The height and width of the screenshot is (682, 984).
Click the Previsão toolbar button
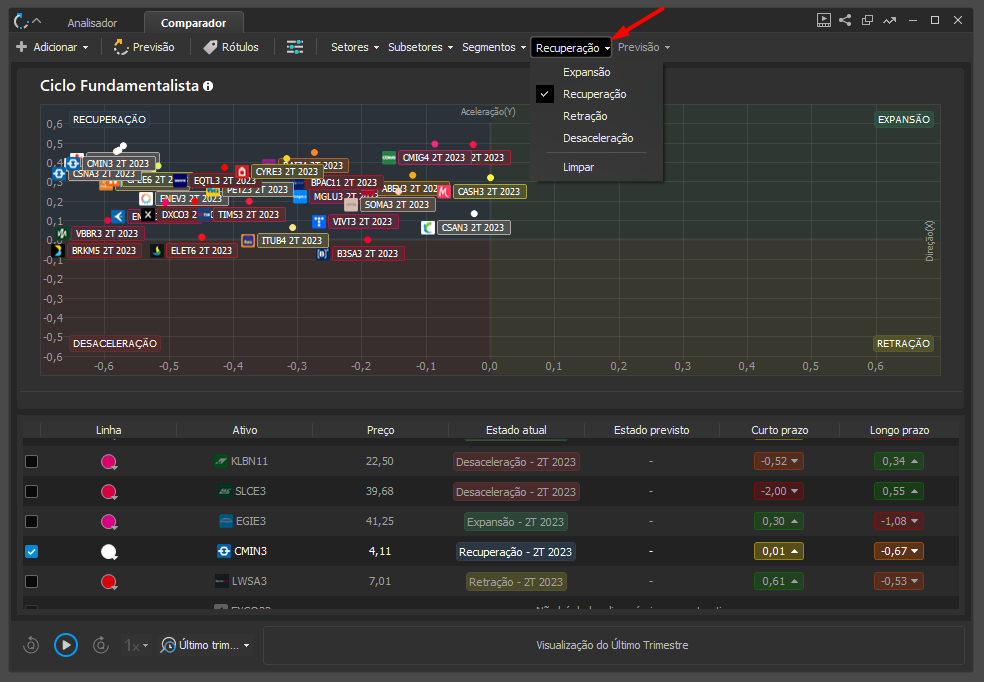pos(144,47)
